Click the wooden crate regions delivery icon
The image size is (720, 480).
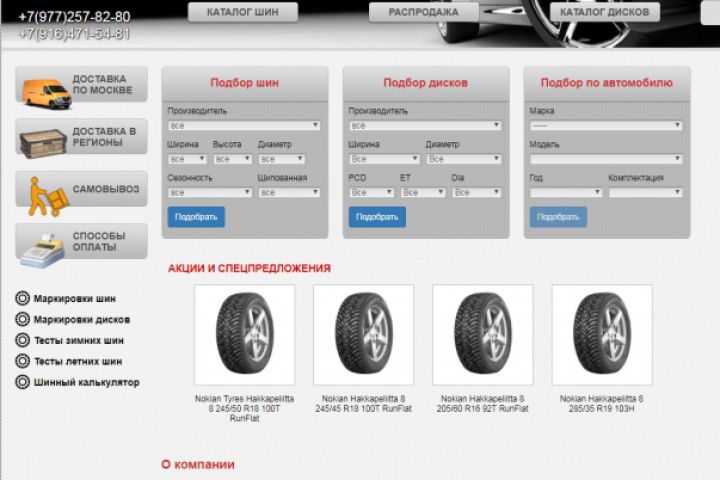click(x=43, y=143)
